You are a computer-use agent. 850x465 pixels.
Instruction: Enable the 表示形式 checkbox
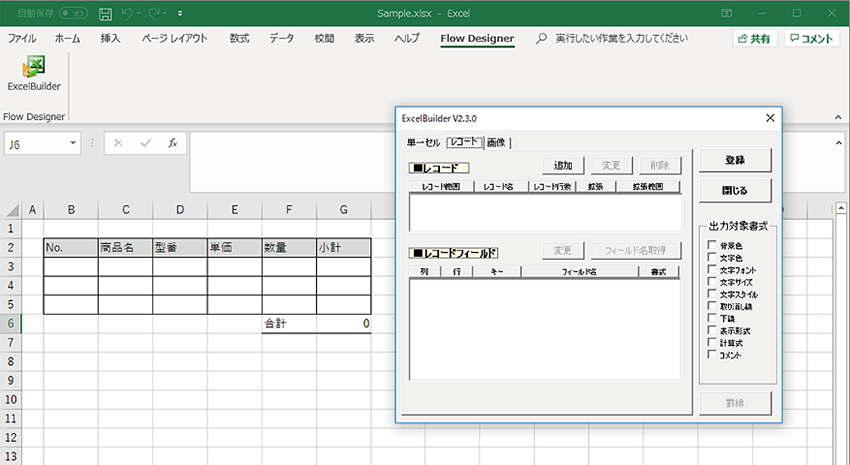[712, 330]
